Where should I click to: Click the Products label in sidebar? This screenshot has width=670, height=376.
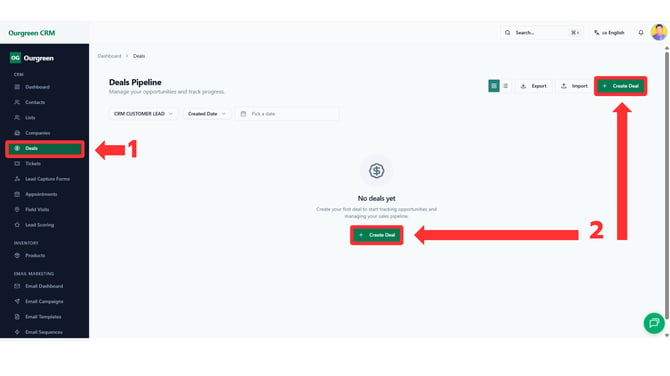coord(35,256)
